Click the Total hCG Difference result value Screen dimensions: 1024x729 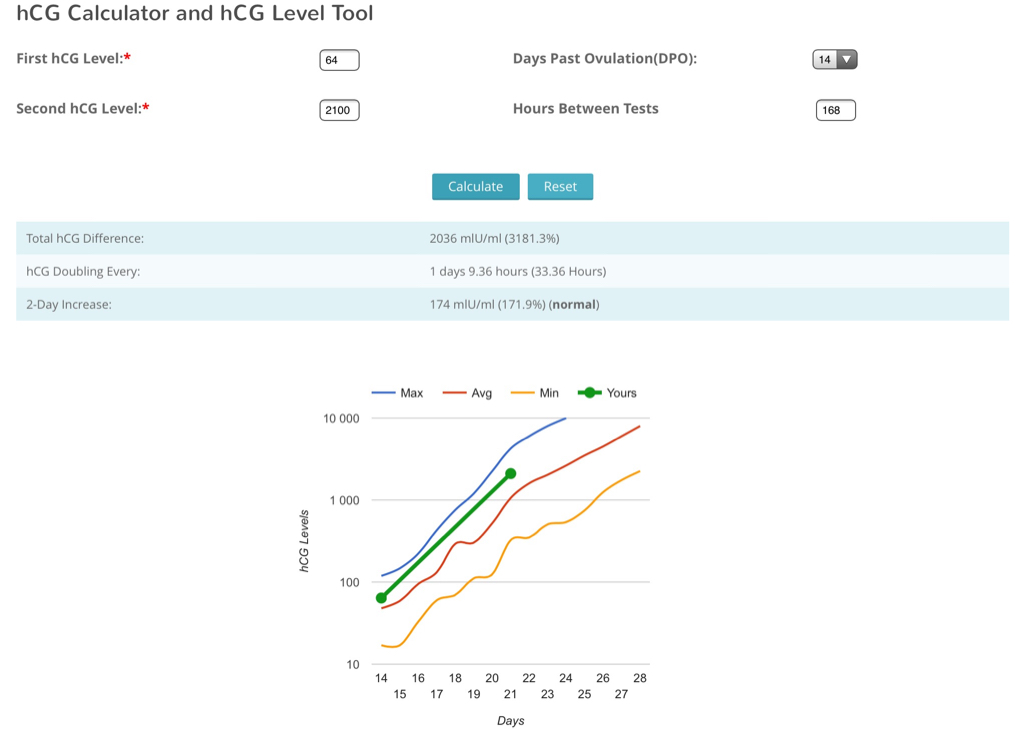tap(494, 239)
